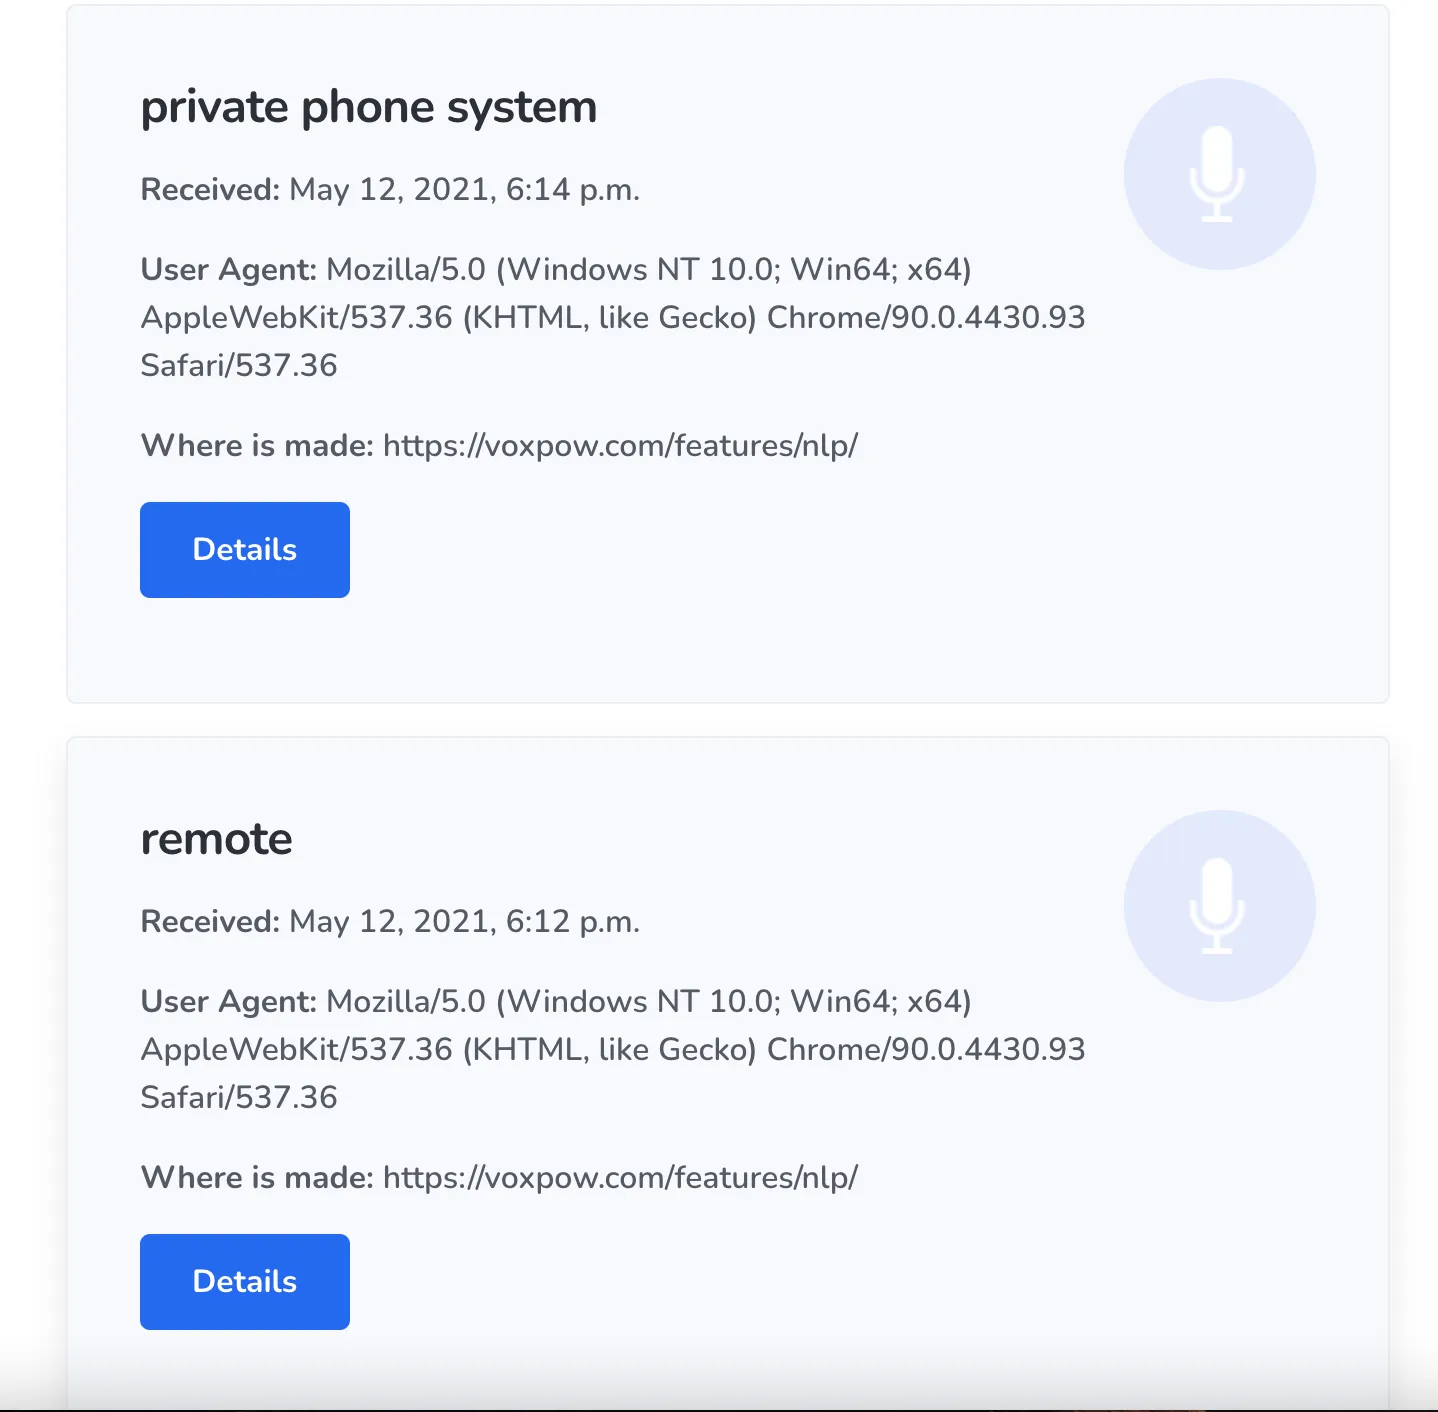Screen dimensions: 1438x1412
Task: Click 'Where is made' label in private phone system card
Action: tap(257, 446)
